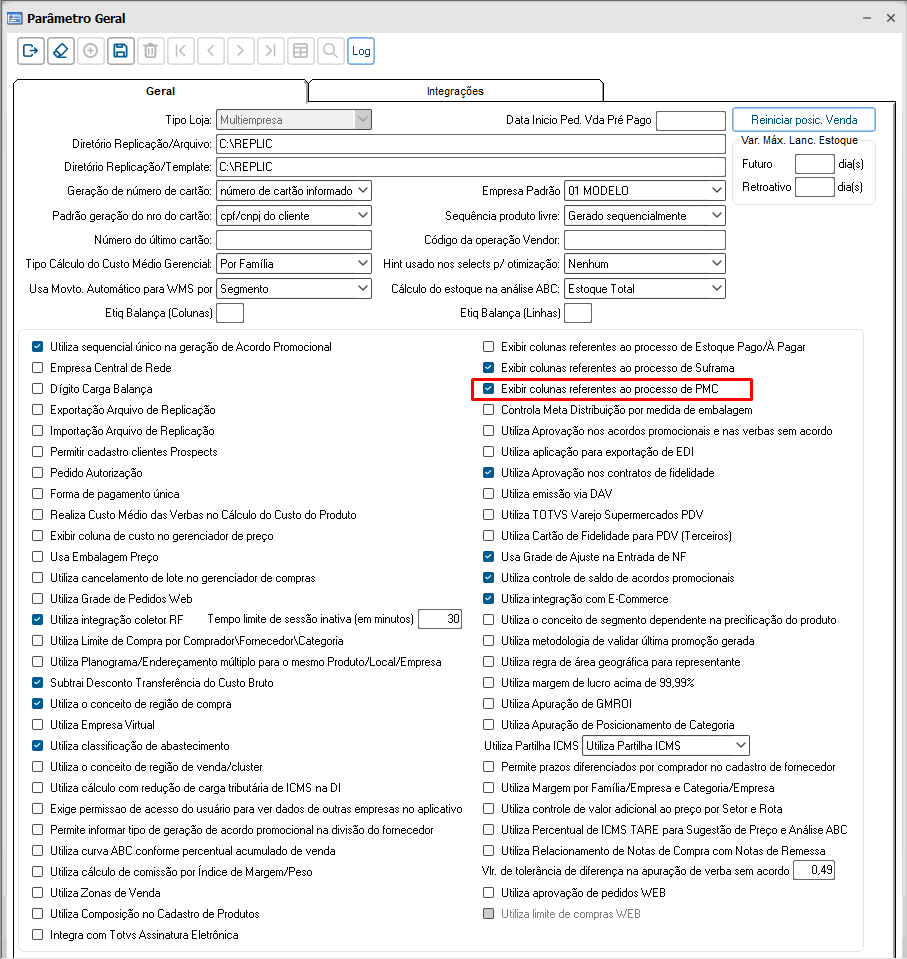Click Código da operação Vendor field

pos(645,240)
